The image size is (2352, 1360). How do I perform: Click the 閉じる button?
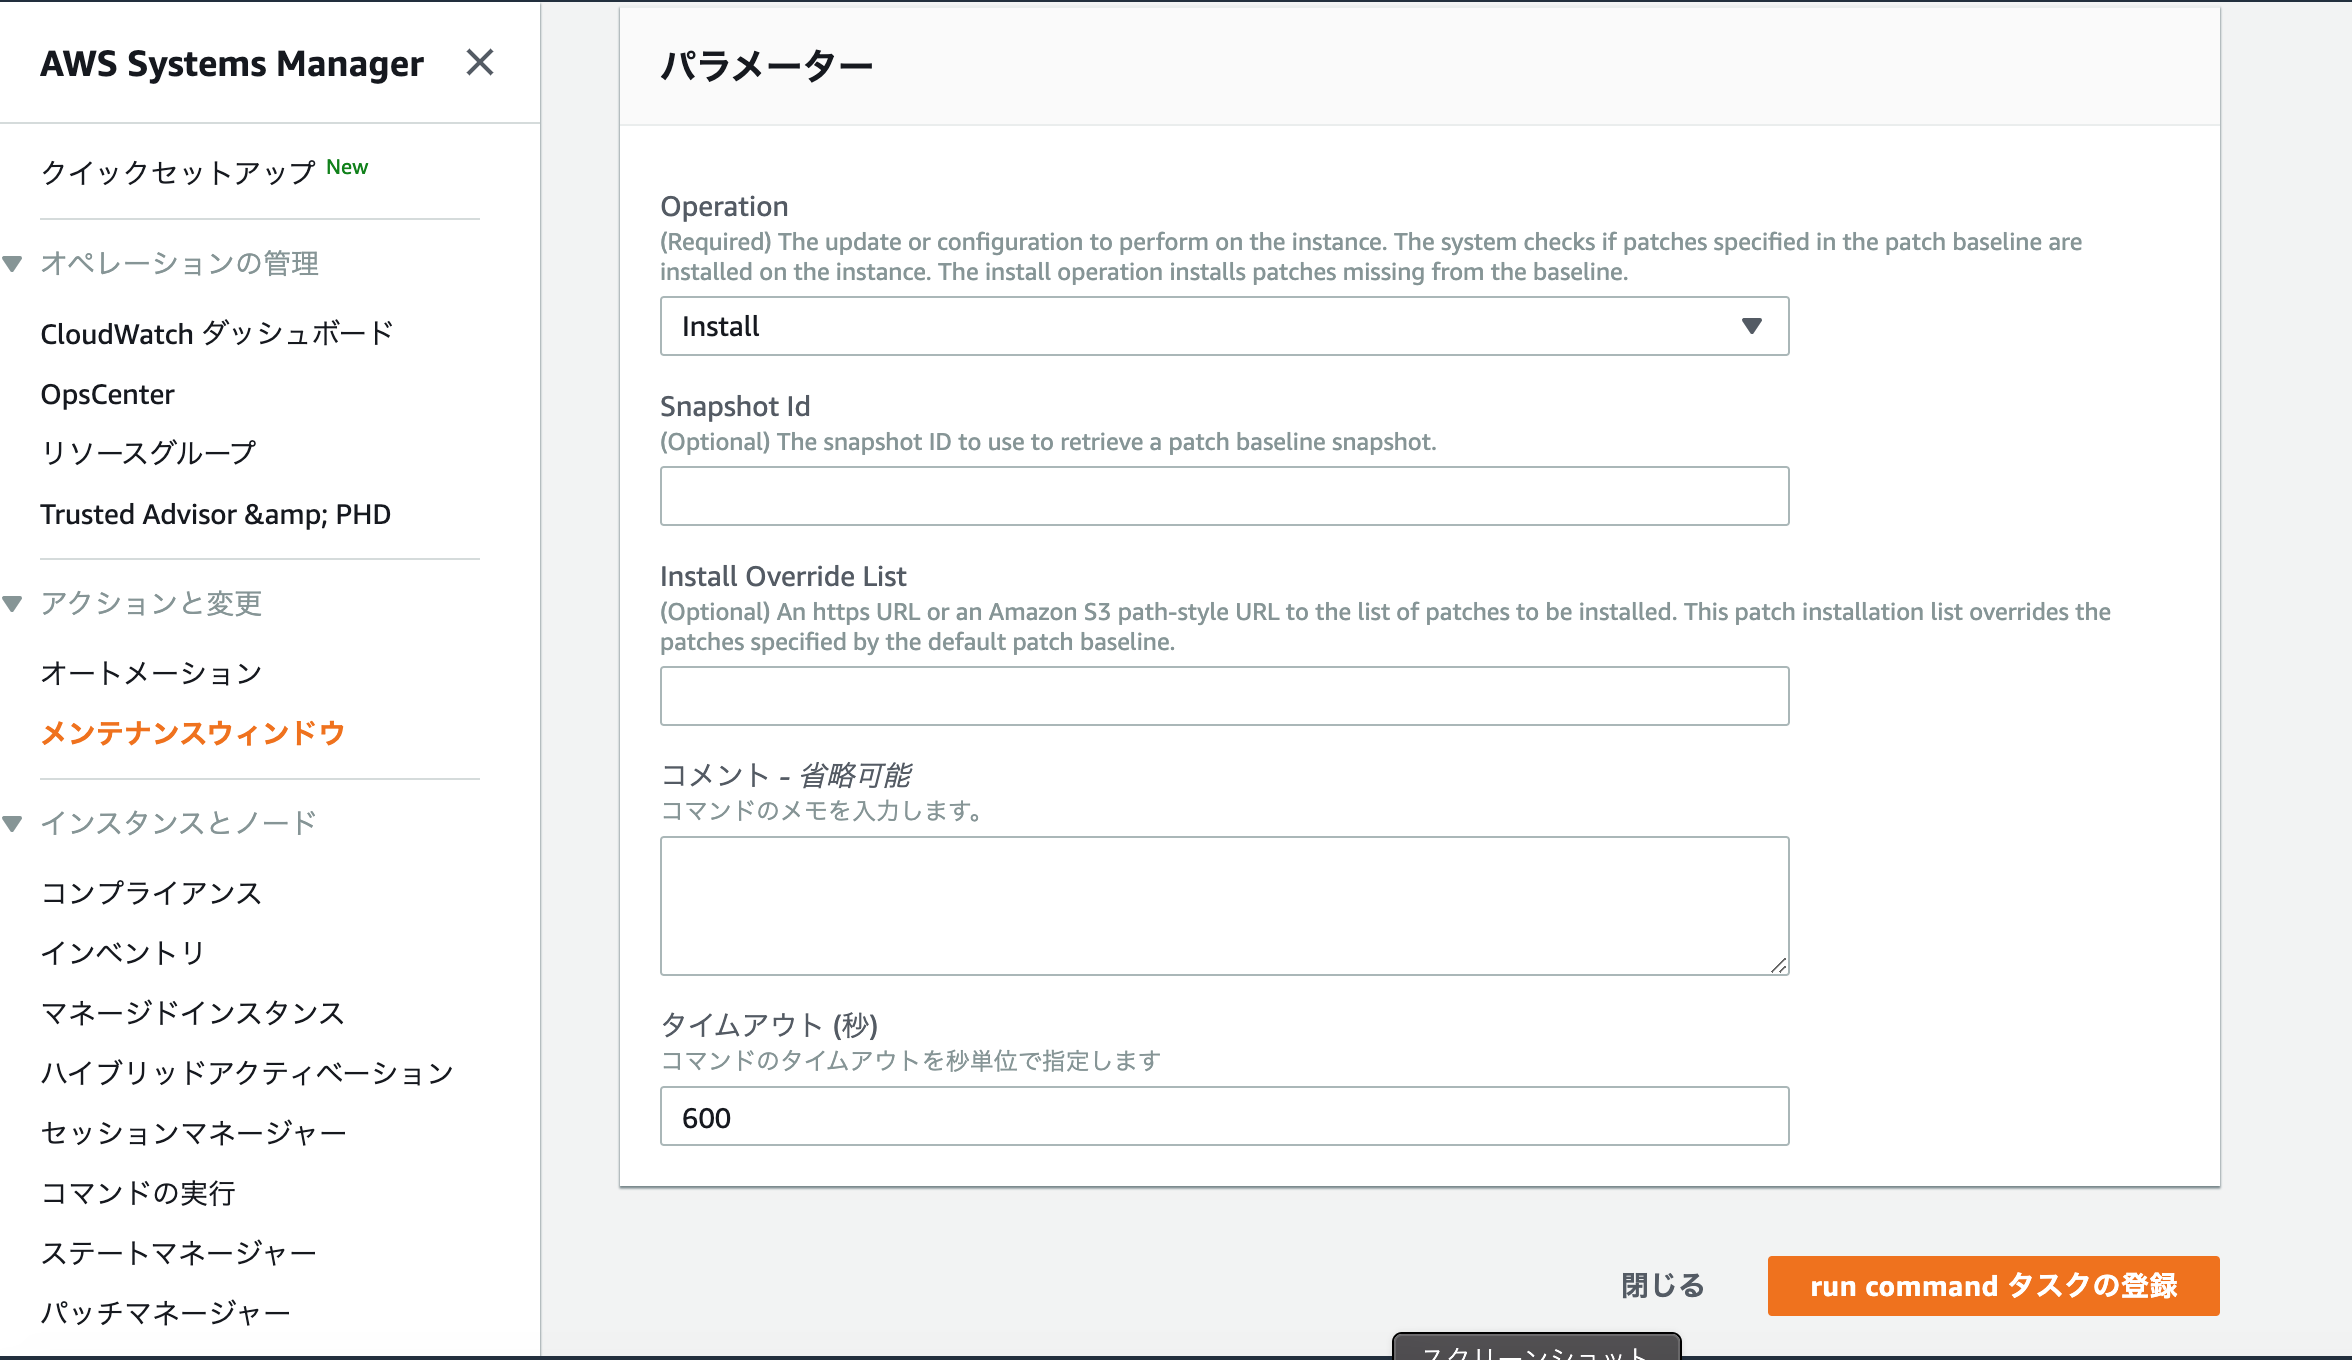tap(1662, 1286)
